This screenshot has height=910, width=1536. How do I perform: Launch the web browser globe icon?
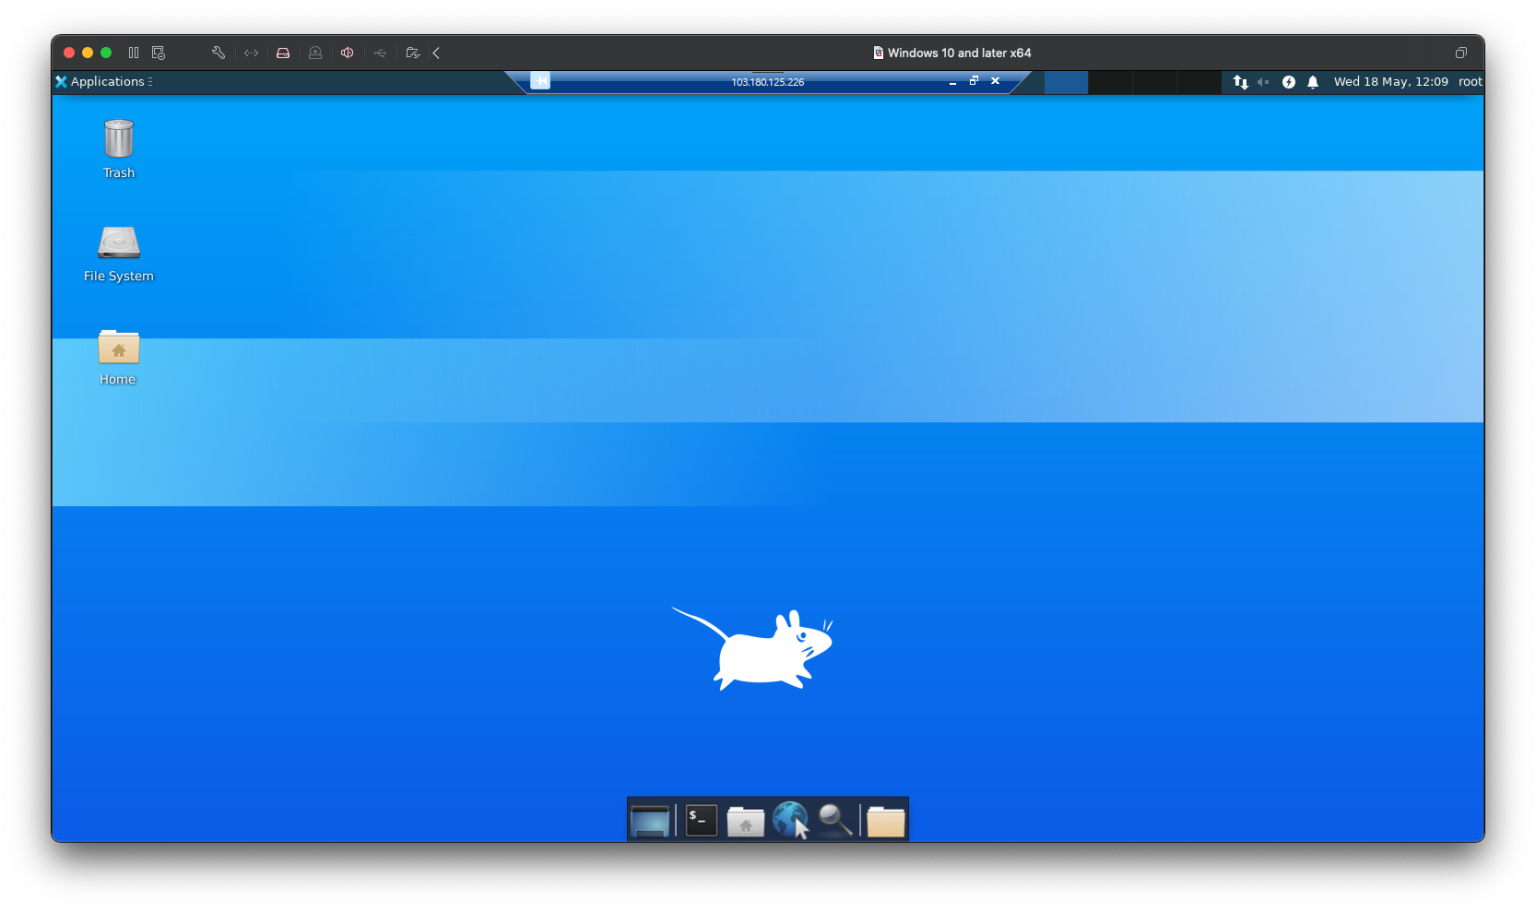click(789, 820)
